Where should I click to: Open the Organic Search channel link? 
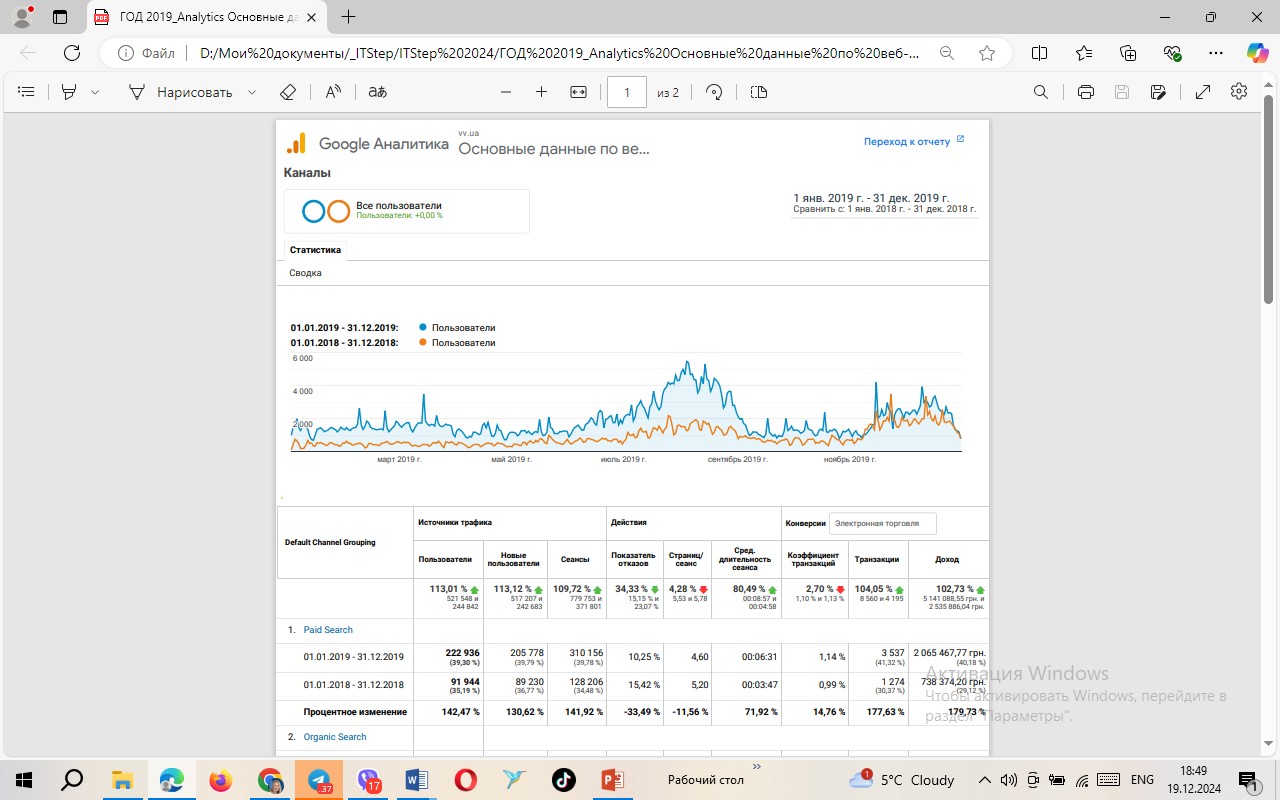click(x=335, y=737)
